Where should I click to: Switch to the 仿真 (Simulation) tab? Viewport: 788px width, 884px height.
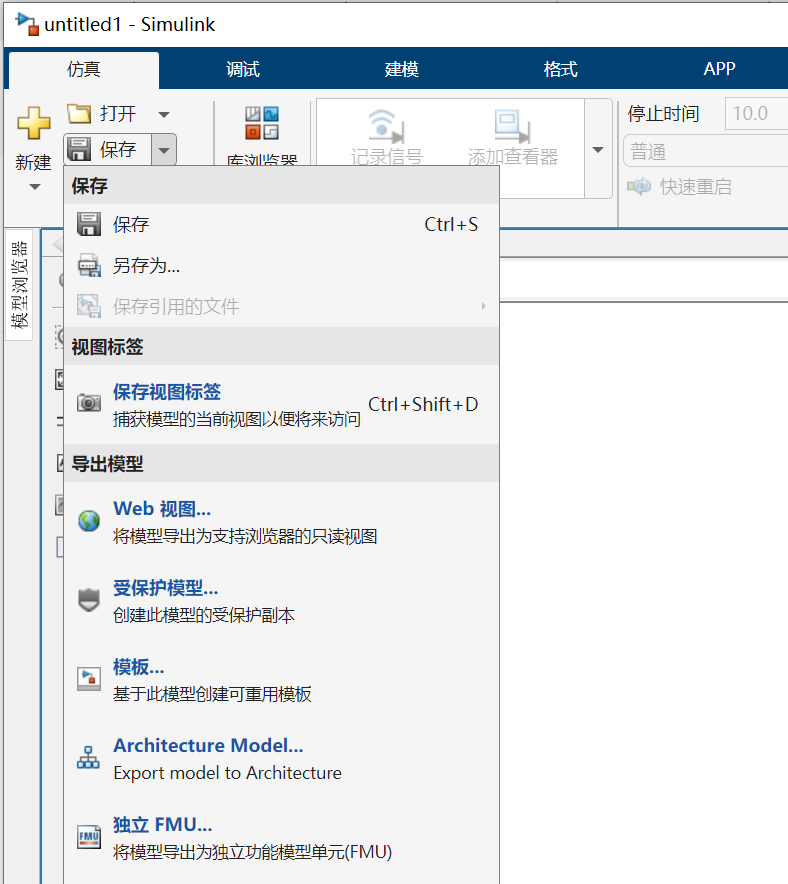84,69
